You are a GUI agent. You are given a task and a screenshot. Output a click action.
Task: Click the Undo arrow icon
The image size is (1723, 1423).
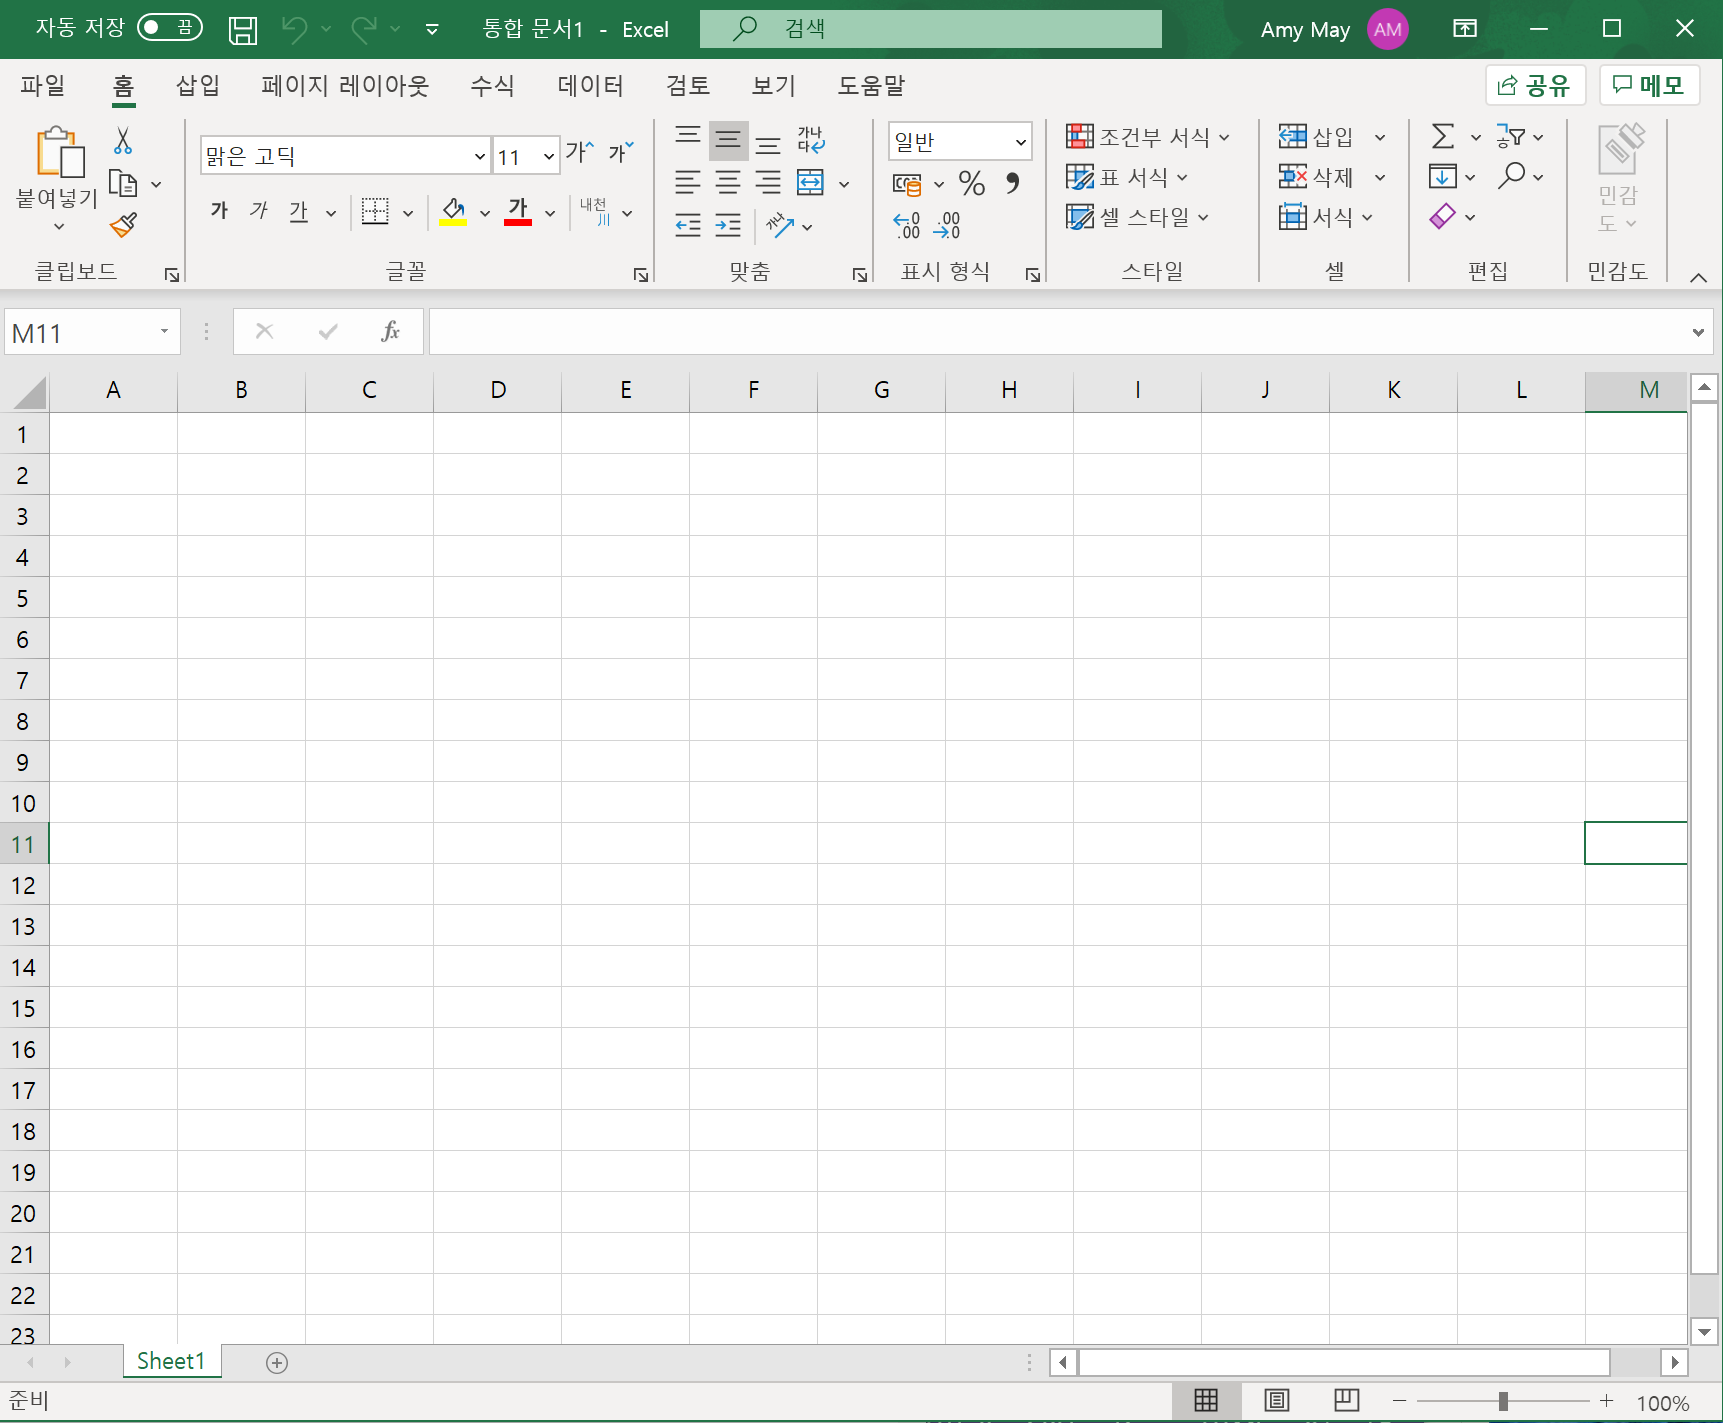click(294, 30)
